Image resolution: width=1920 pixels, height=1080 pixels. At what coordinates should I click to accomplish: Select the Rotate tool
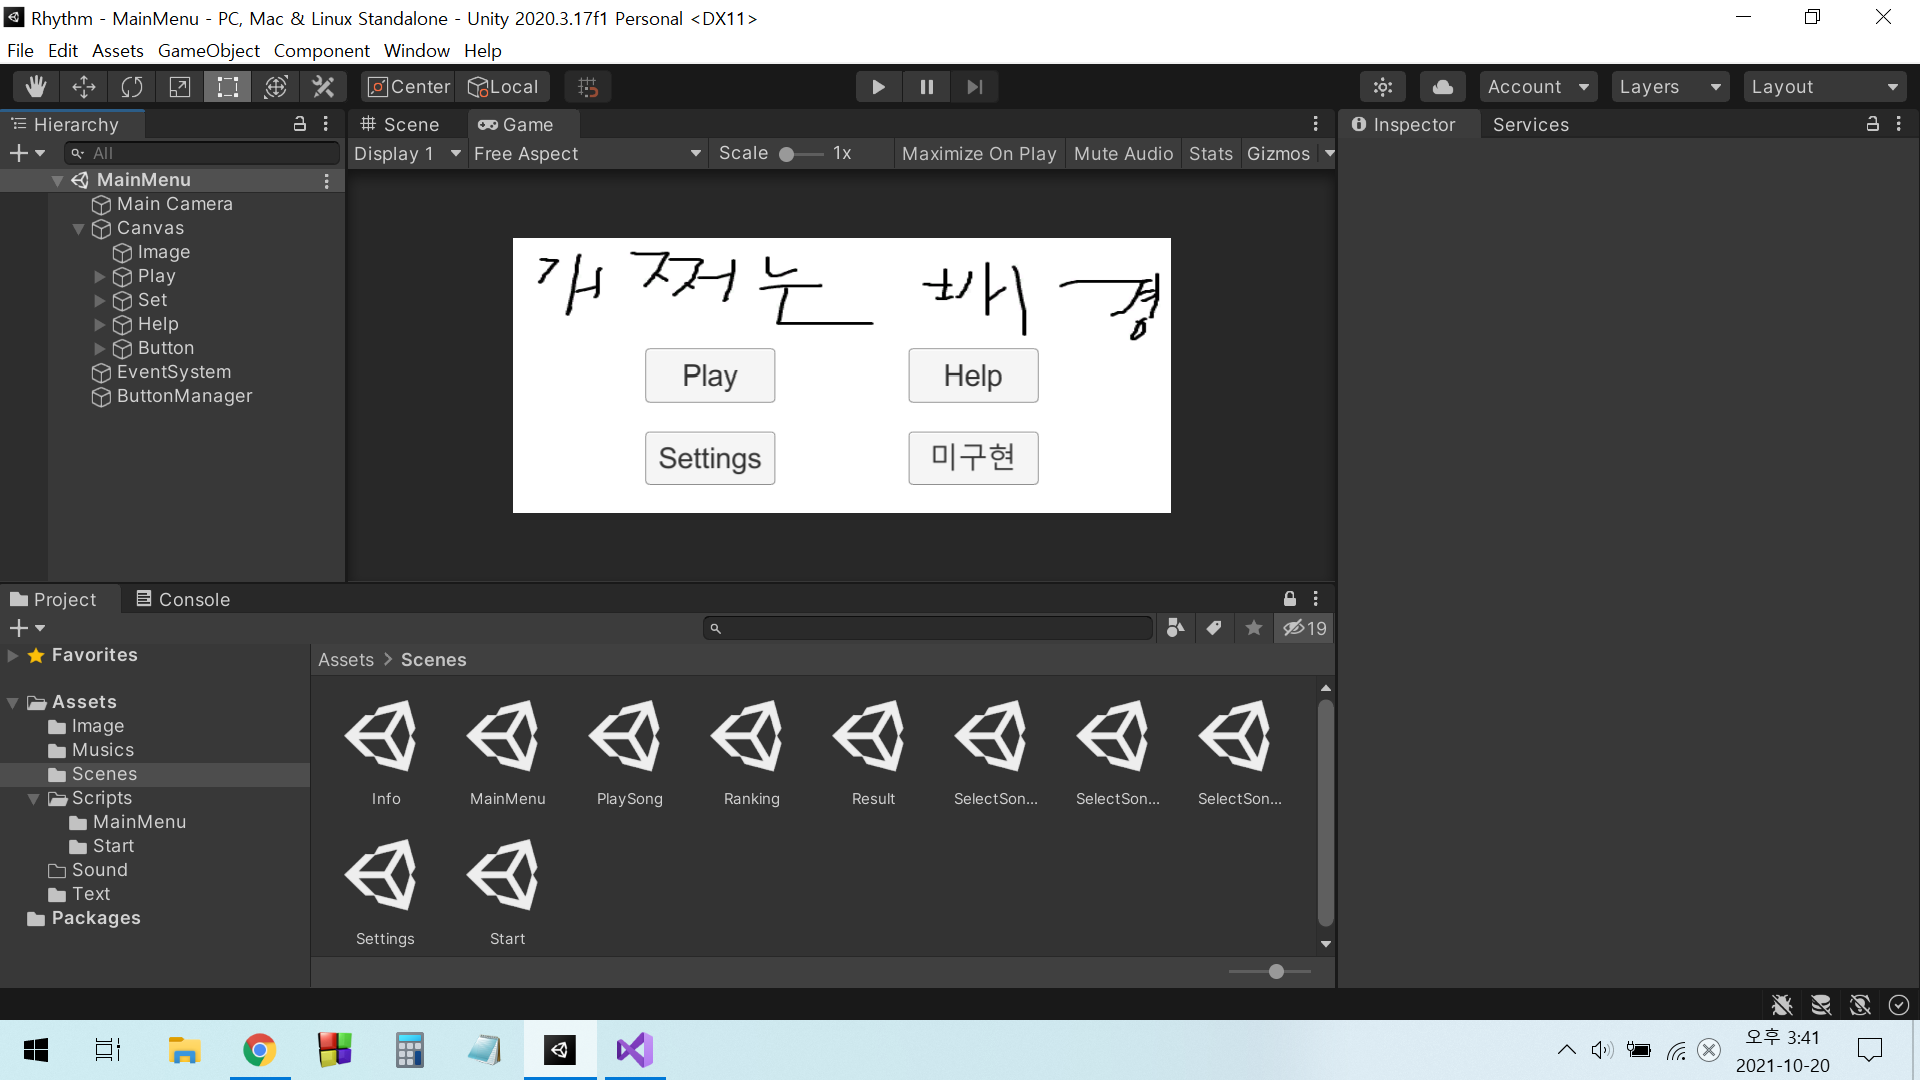click(132, 87)
